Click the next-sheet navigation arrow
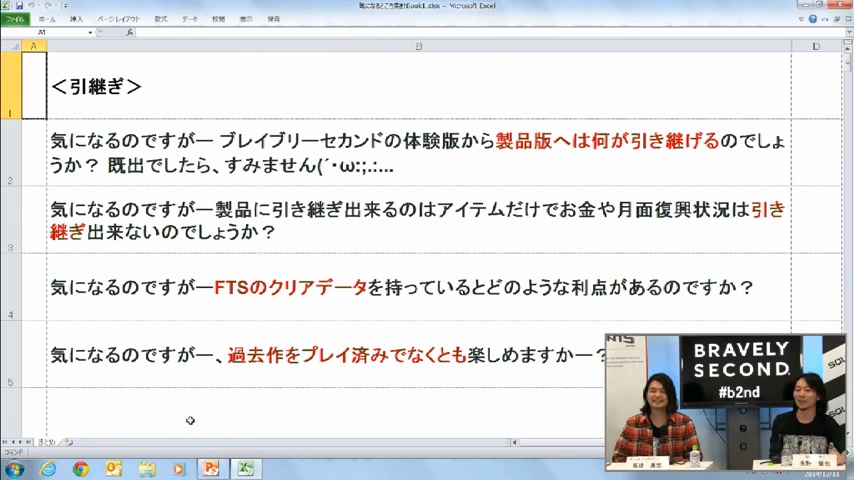 [x=21, y=442]
